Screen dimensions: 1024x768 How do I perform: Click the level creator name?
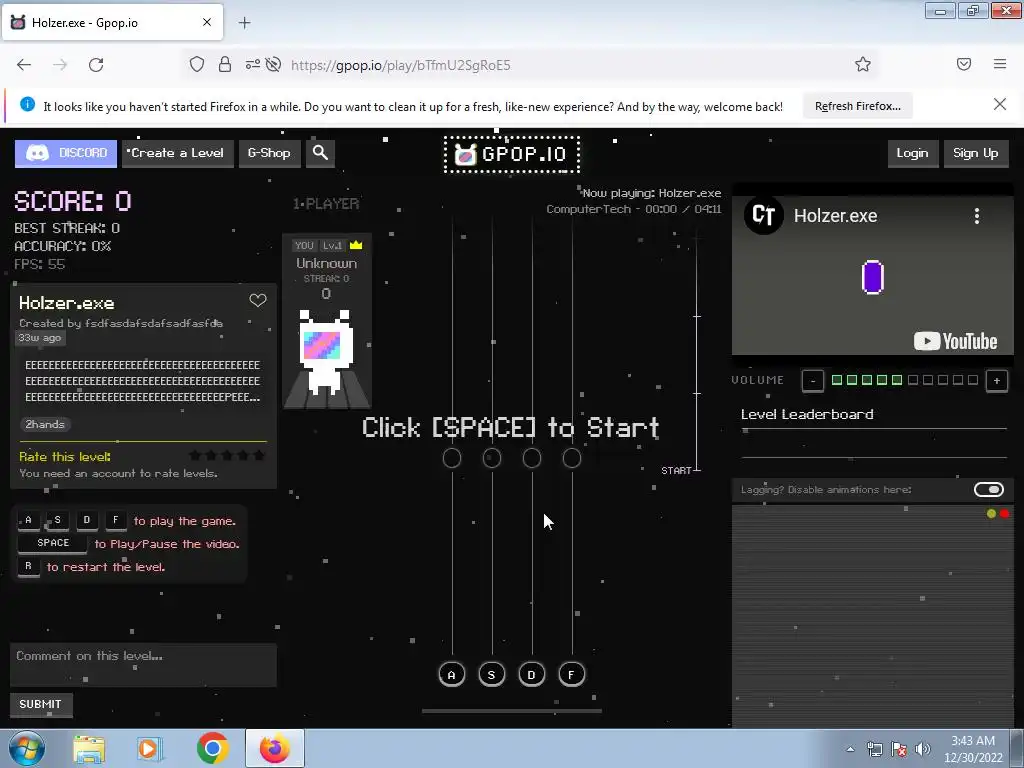[x=154, y=323]
